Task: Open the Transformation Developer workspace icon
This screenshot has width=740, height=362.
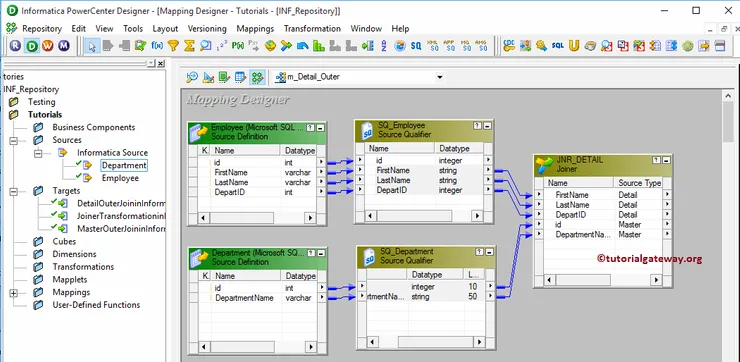Action: (224, 77)
